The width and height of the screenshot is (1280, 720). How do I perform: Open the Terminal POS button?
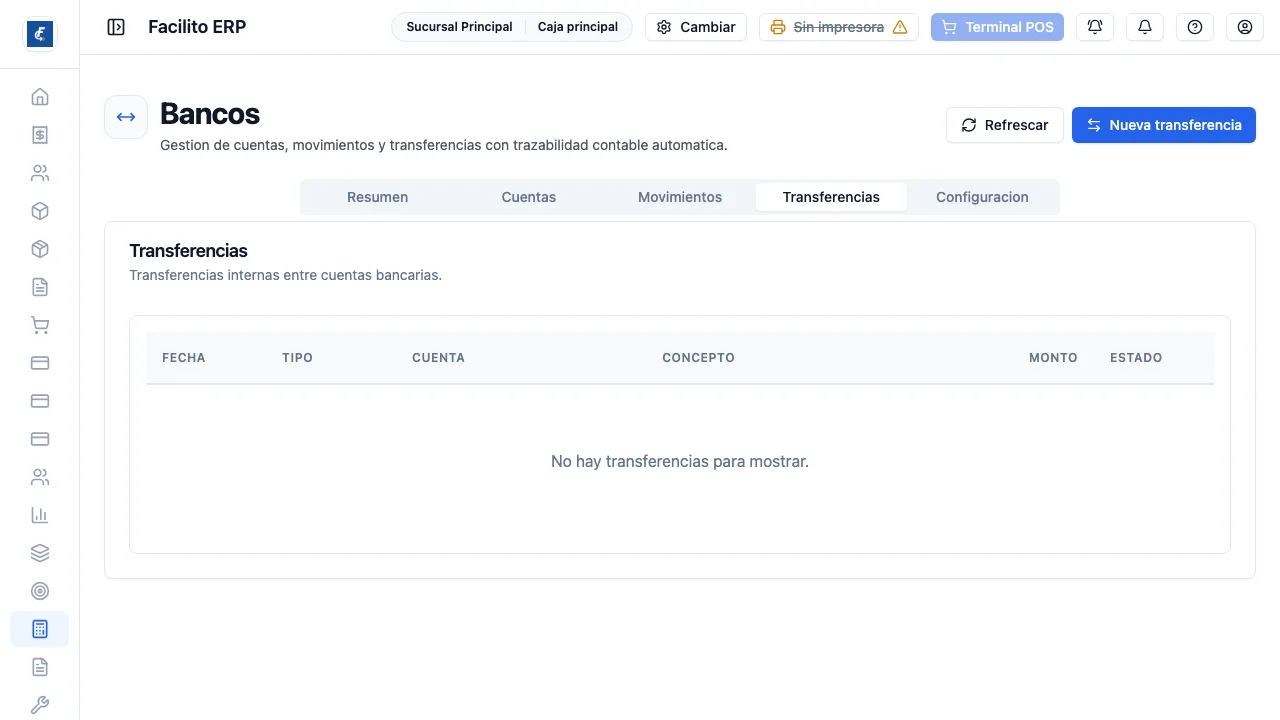point(997,27)
